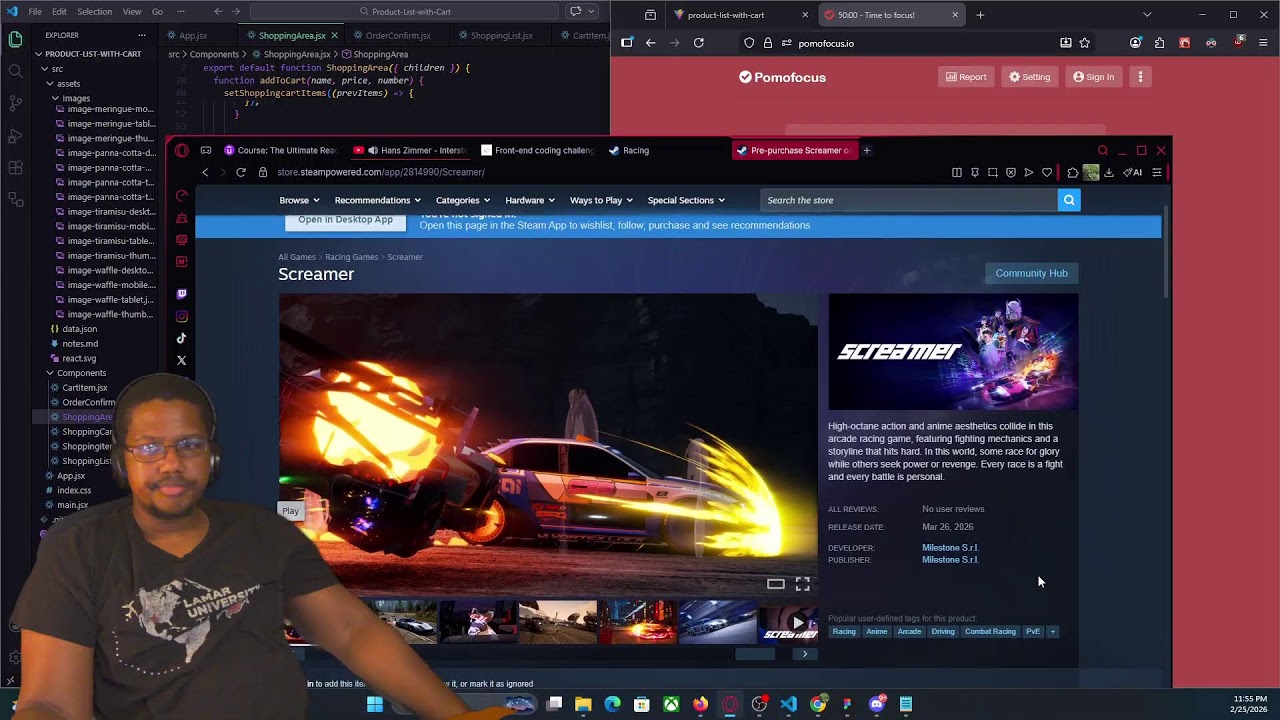Expand Browse dropdown in Steam store
1280x720 pixels.
click(x=299, y=200)
